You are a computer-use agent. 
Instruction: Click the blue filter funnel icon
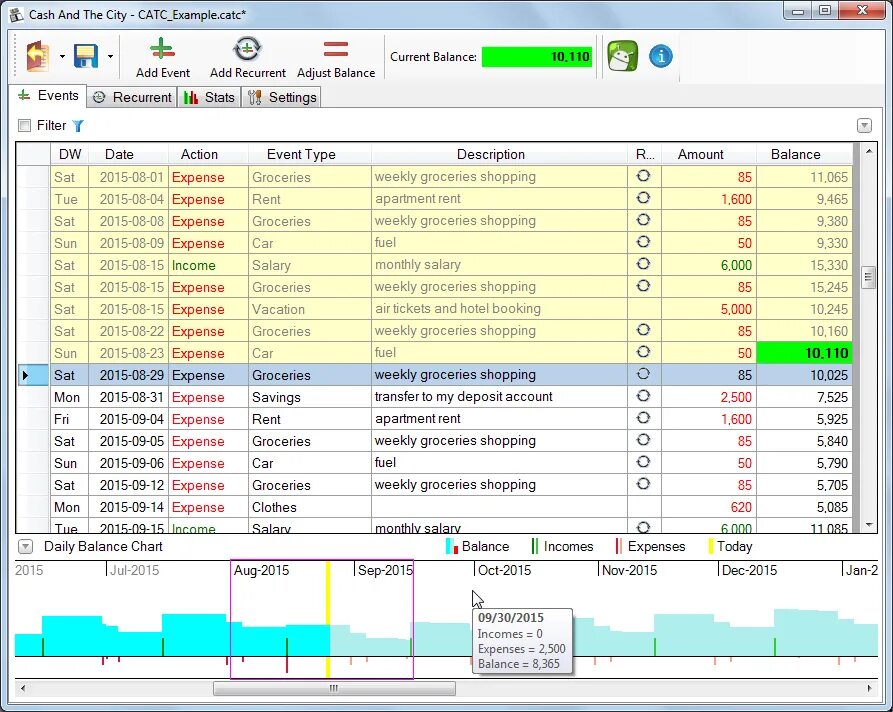point(78,125)
